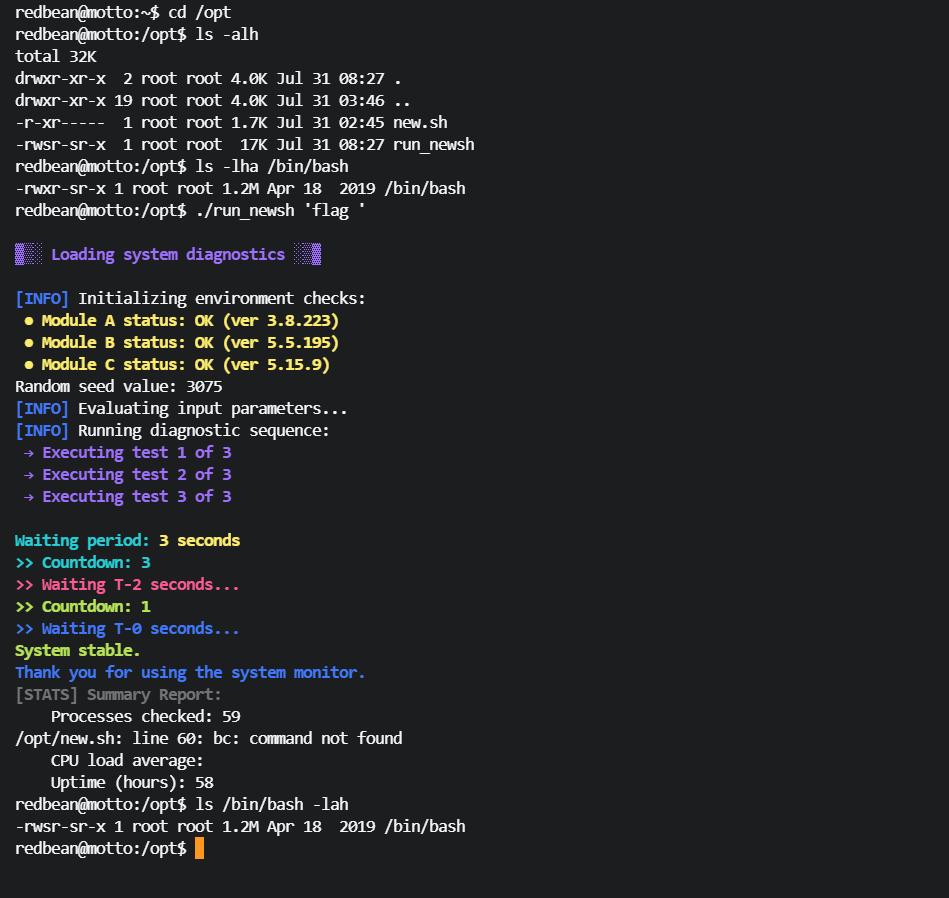Click the ">>" marker before "Waiting T-2 seconds"
Viewport: 949px width, 898px height.
click(24, 585)
